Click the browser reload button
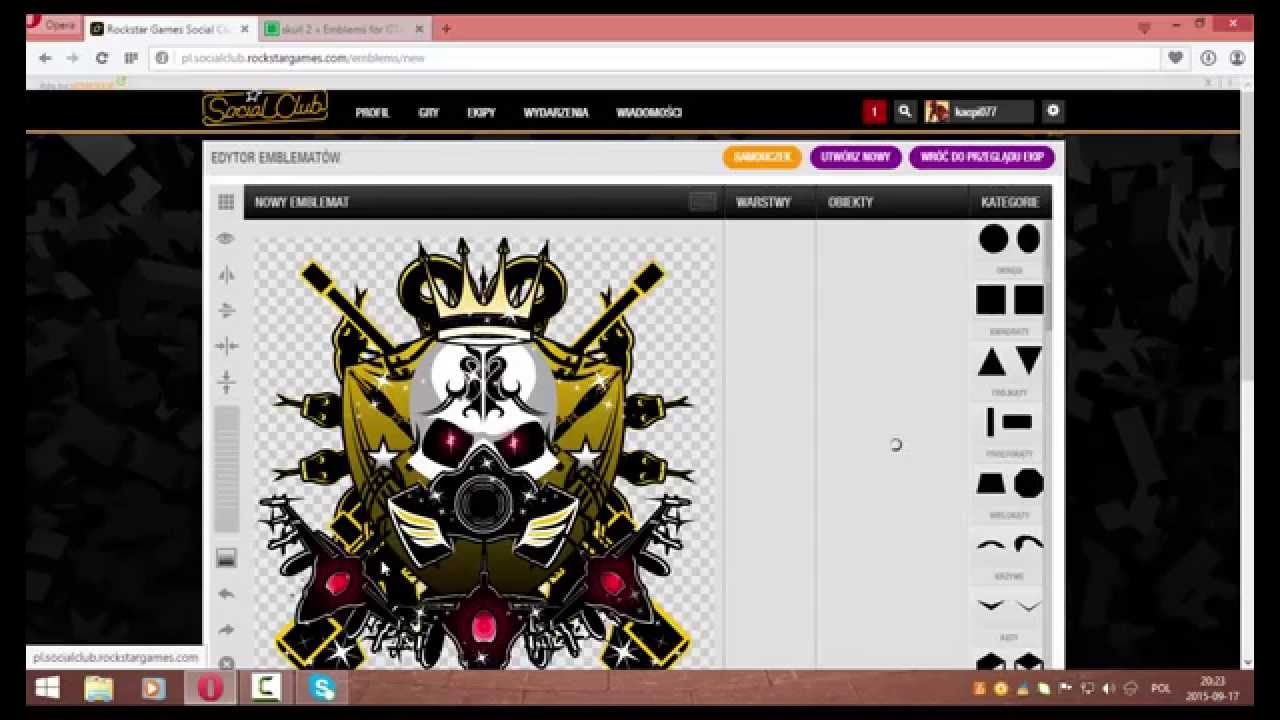This screenshot has height=720, width=1280. (101, 58)
